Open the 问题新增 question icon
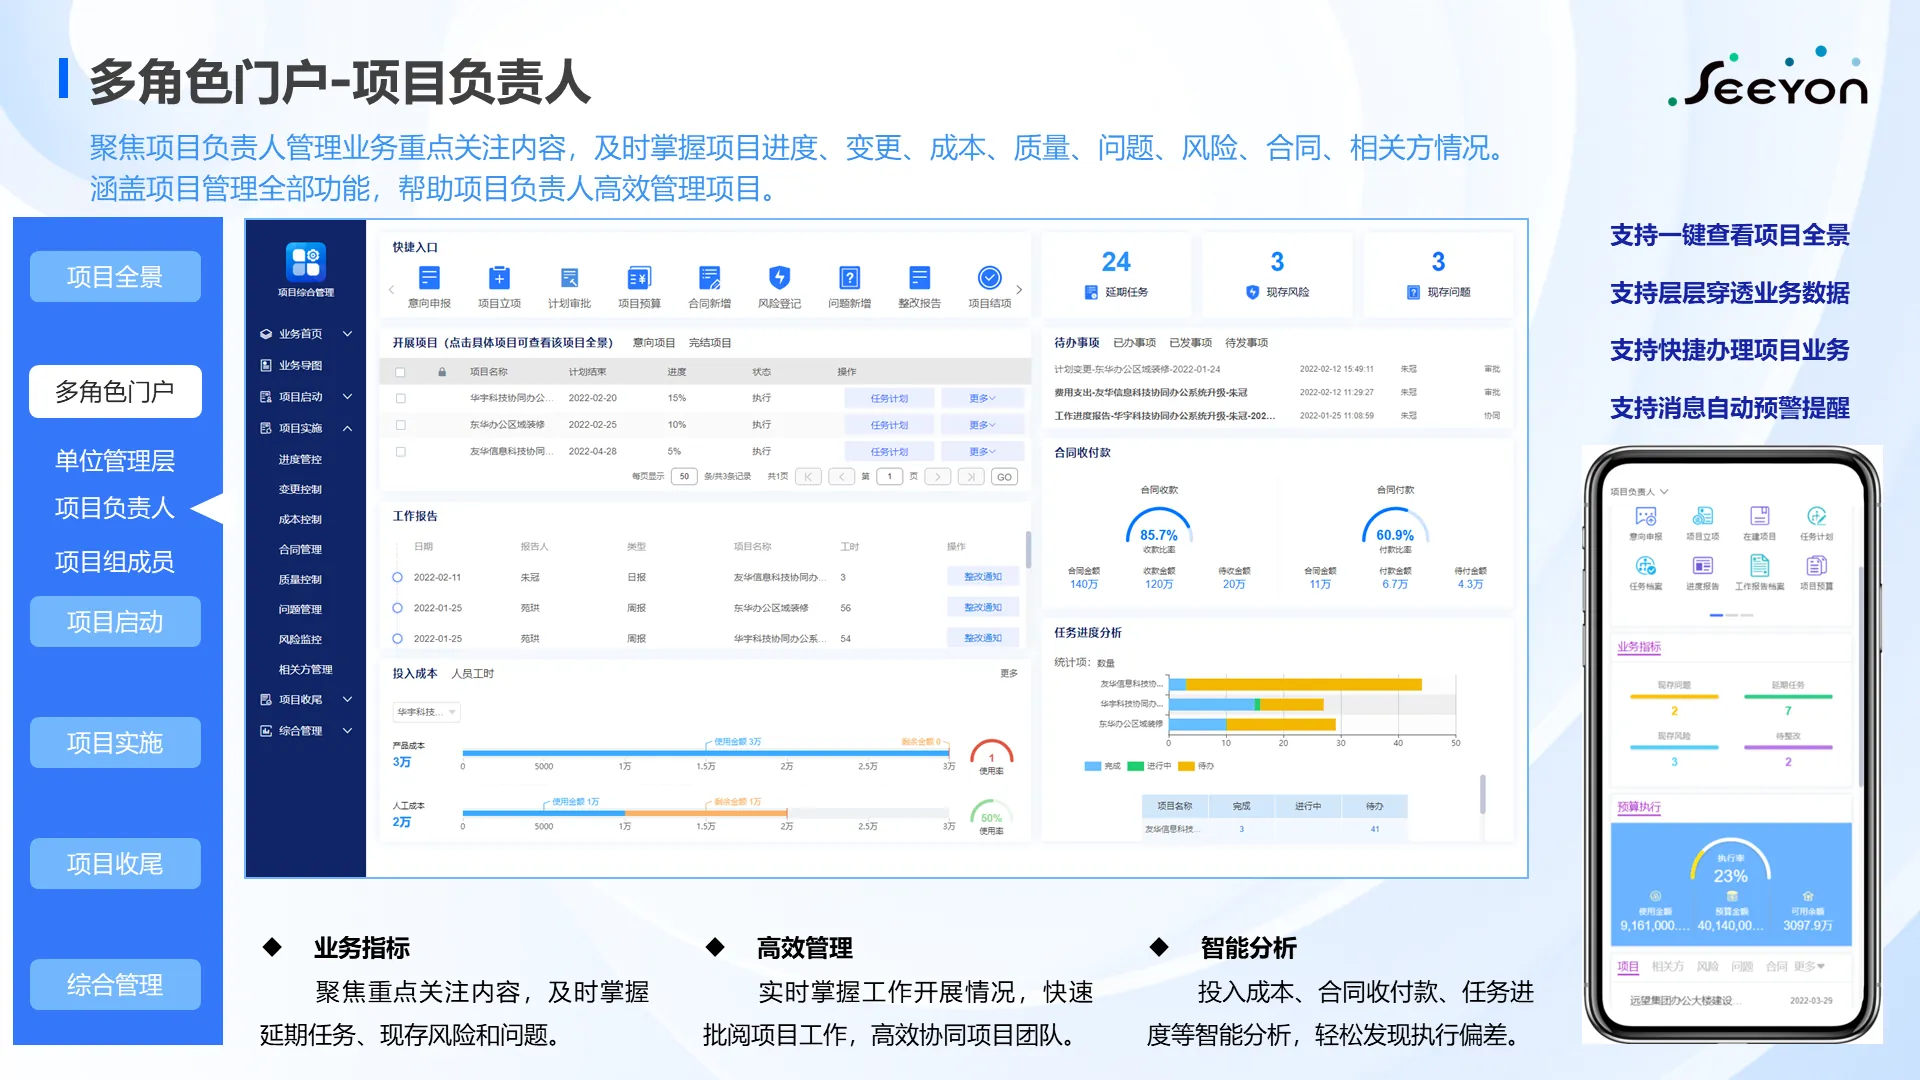Viewport: 1920px width, 1080px height. pyautogui.click(x=849, y=277)
